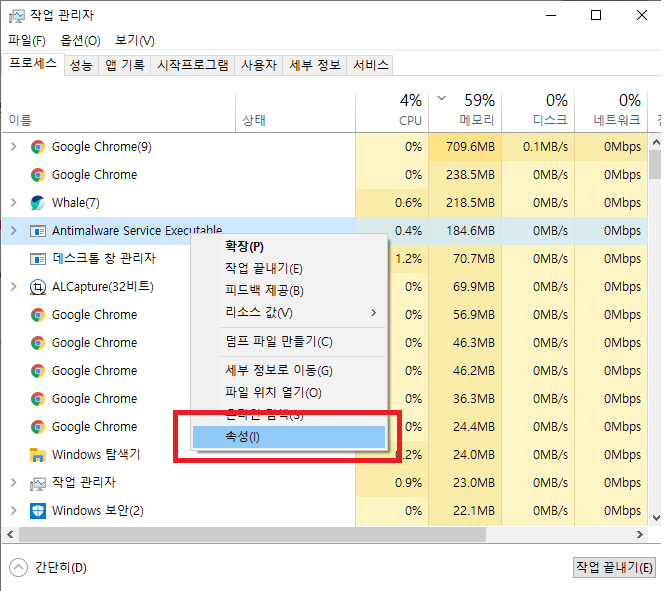Click the Chrome icon of the 46.2MB row
The height and width of the screenshot is (591, 664).
(x=38, y=371)
